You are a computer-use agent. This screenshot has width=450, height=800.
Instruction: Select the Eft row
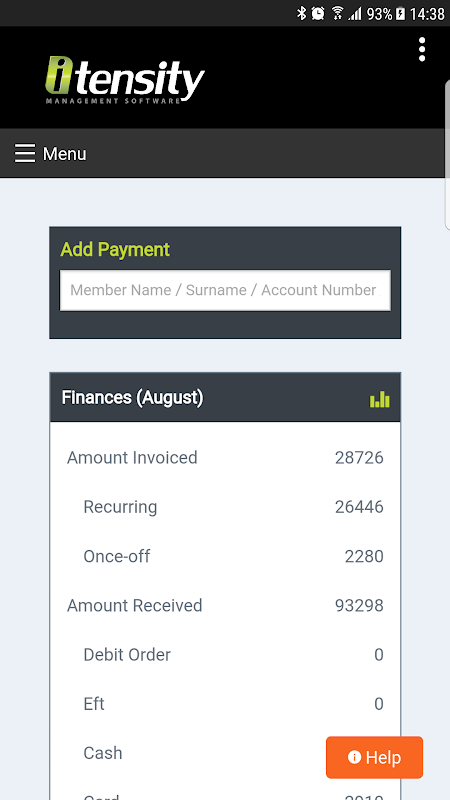click(225, 704)
